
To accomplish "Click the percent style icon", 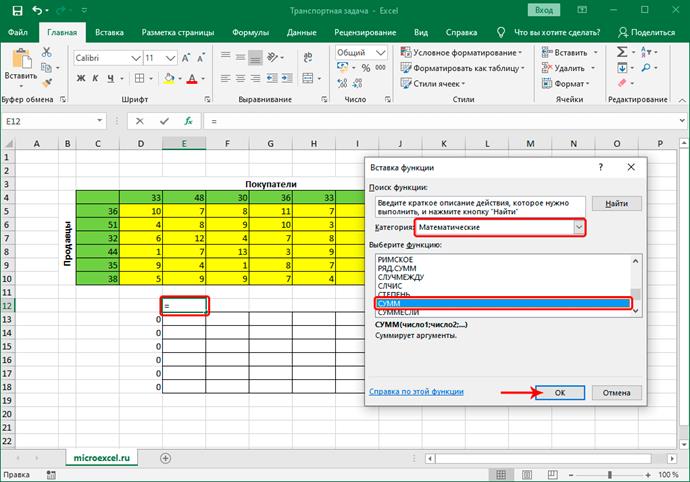I will [x=366, y=68].
